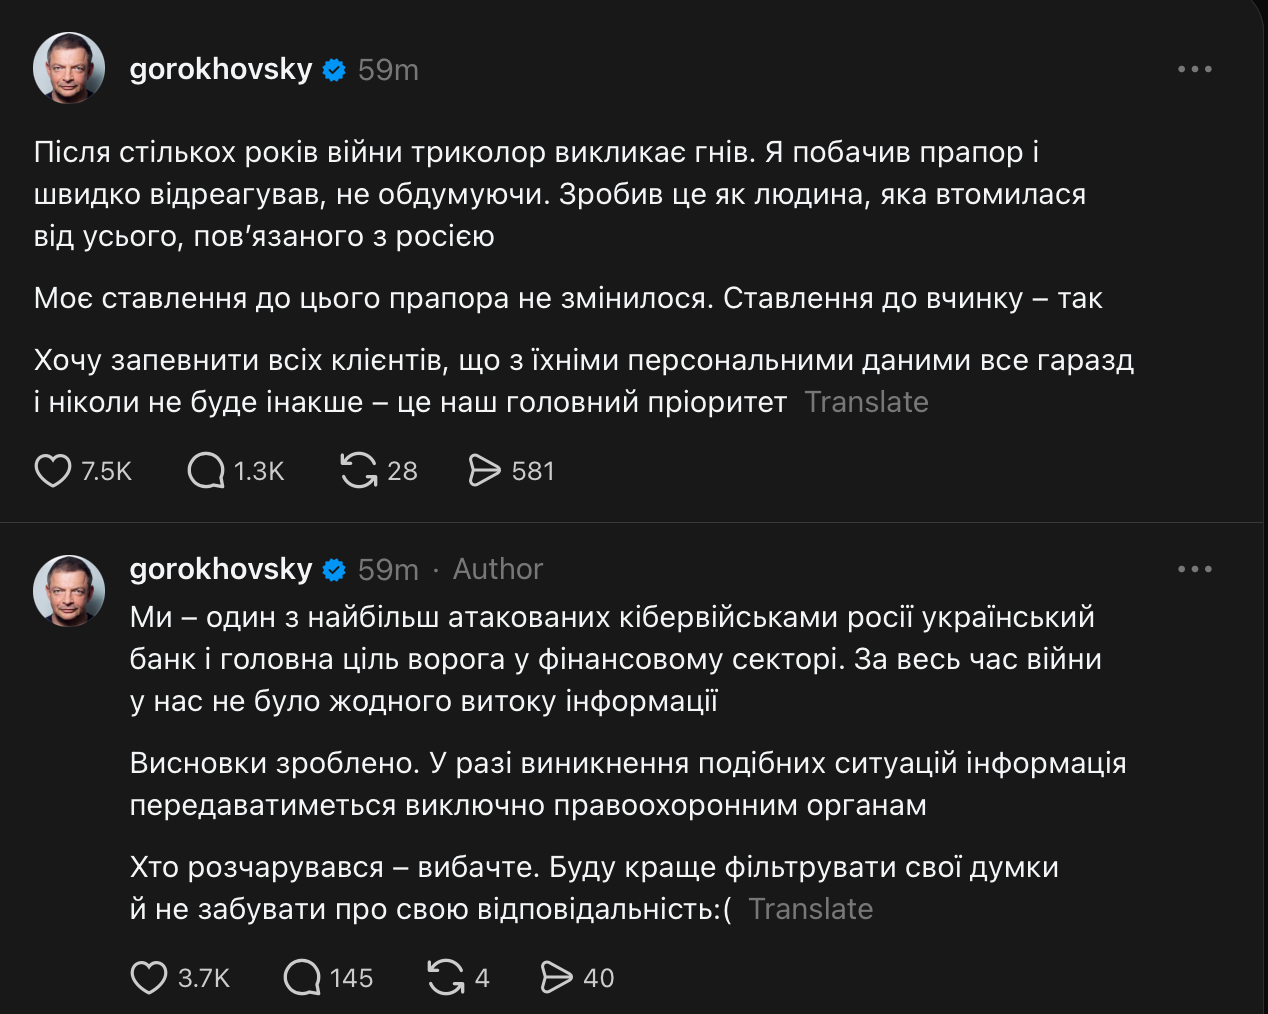Screen dimensions: 1268x1014
Task: Open replies on the first post
Action: pos(207,470)
